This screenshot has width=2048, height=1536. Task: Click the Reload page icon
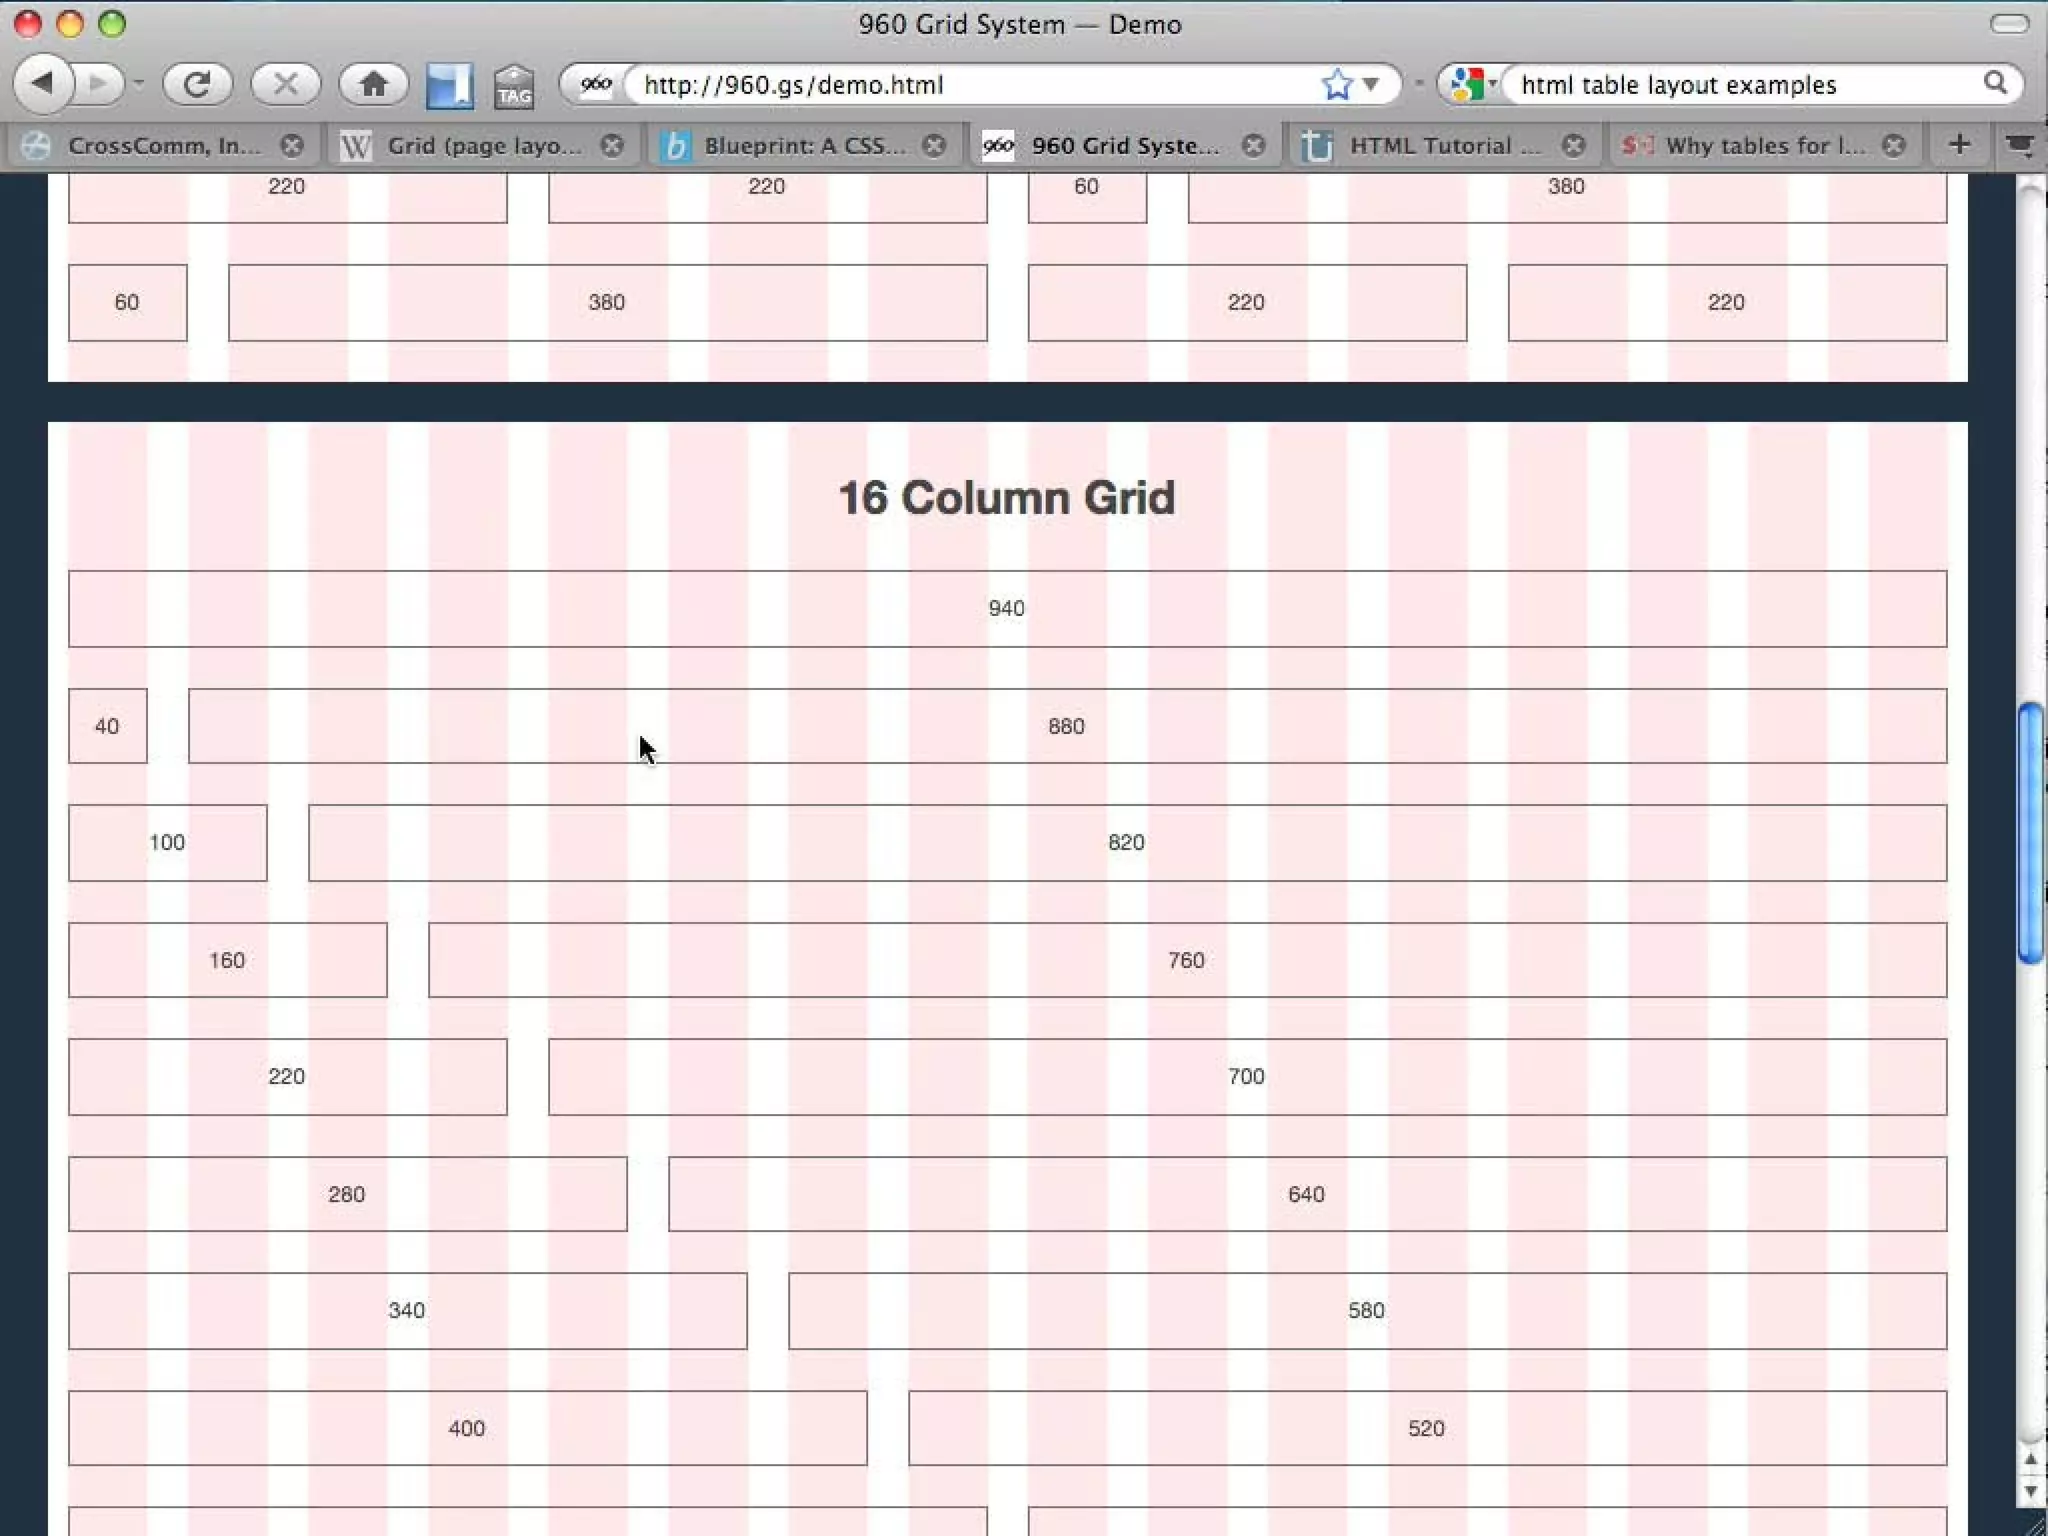point(197,84)
